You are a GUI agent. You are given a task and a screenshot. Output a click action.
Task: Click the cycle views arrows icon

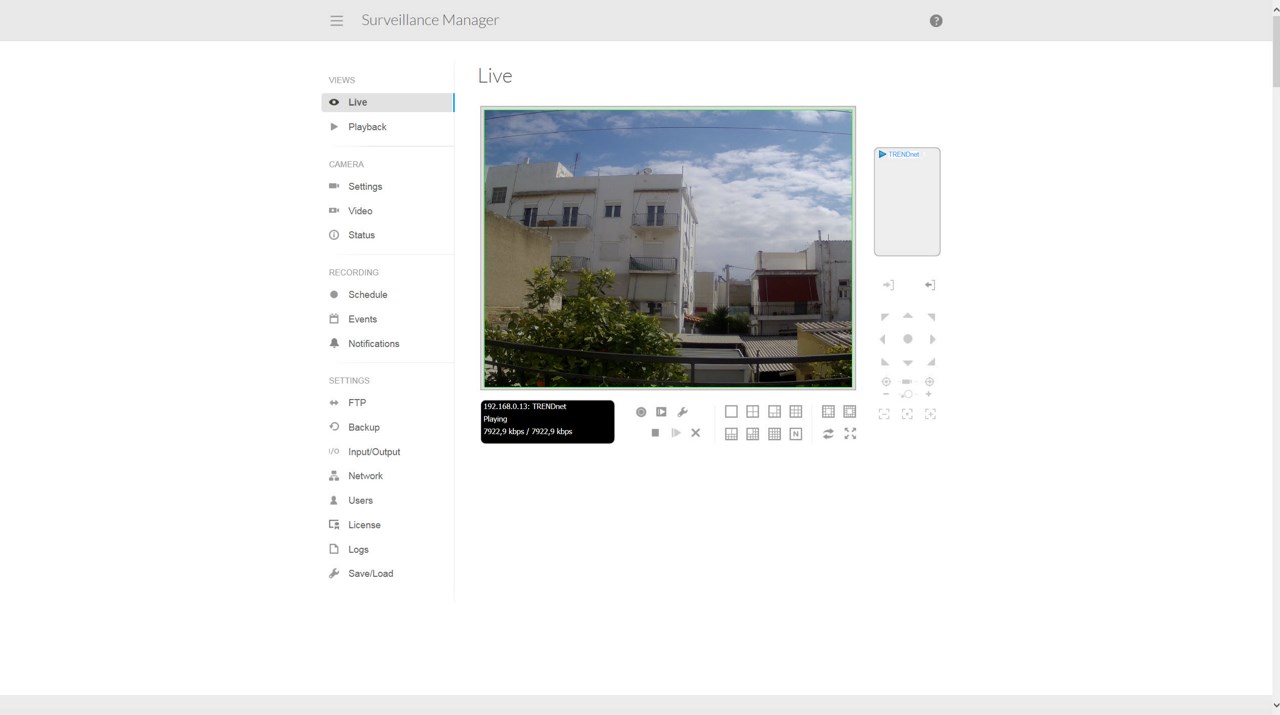click(828, 434)
